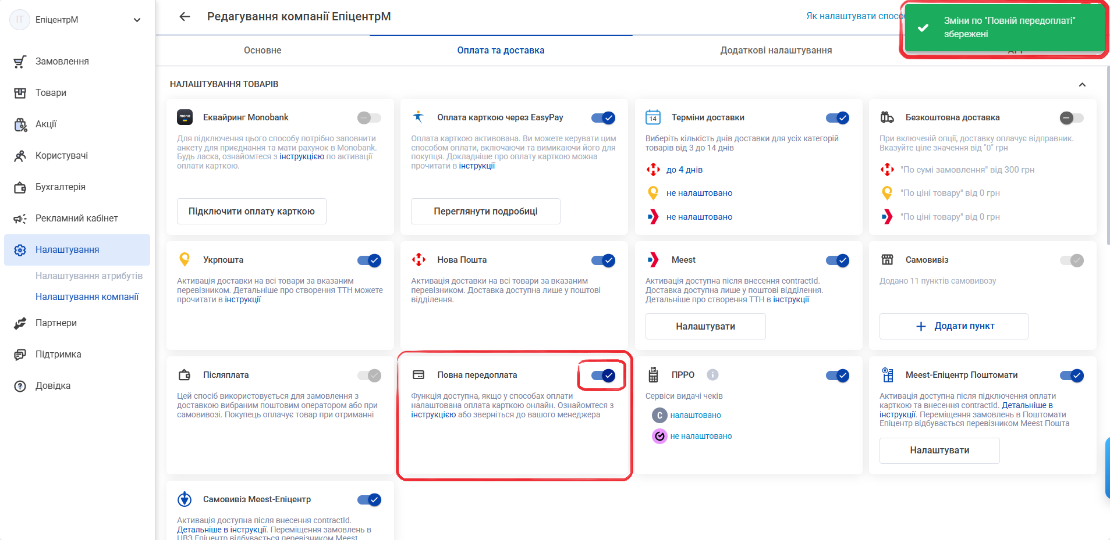The height and width of the screenshot is (540, 1110).
Task: Collapse Налаштування товарів section chevron
Action: [1082, 84]
